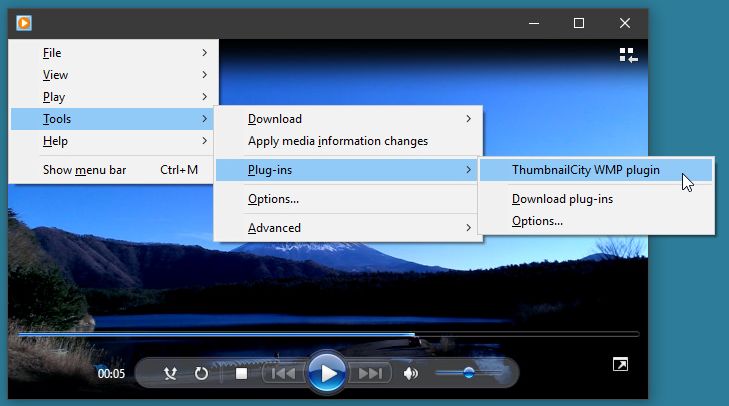Screen dimensions: 729x406
Task: Expand File submenu arrow
Action: [x=205, y=53]
